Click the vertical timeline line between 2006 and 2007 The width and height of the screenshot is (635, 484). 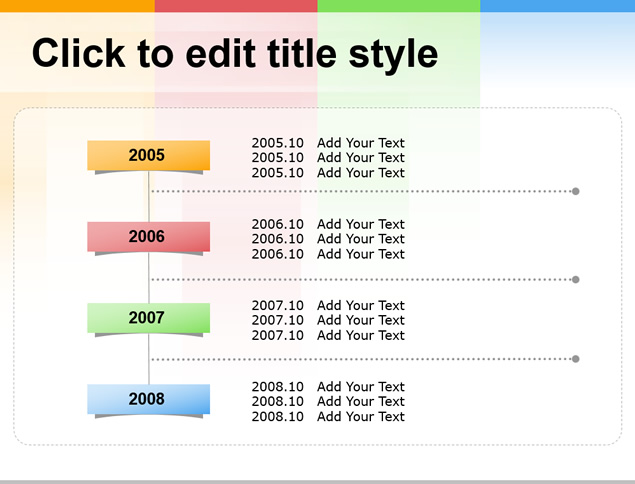[x=149, y=277]
